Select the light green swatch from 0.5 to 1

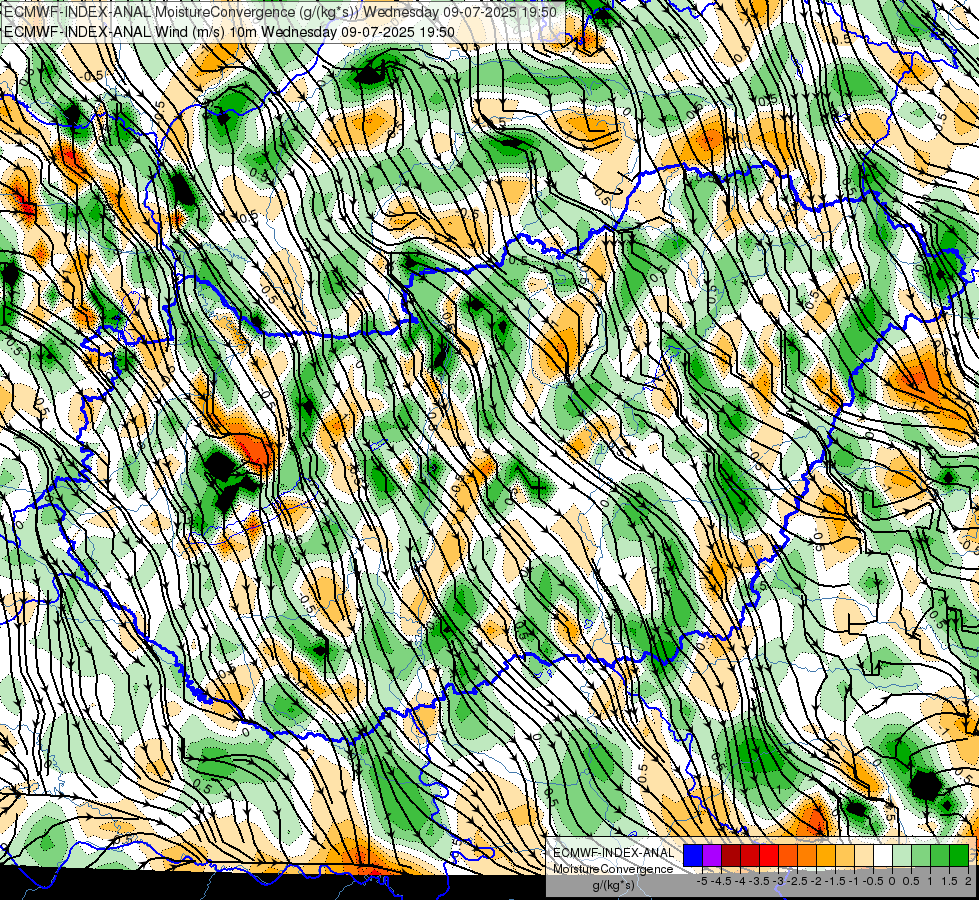coord(921,856)
